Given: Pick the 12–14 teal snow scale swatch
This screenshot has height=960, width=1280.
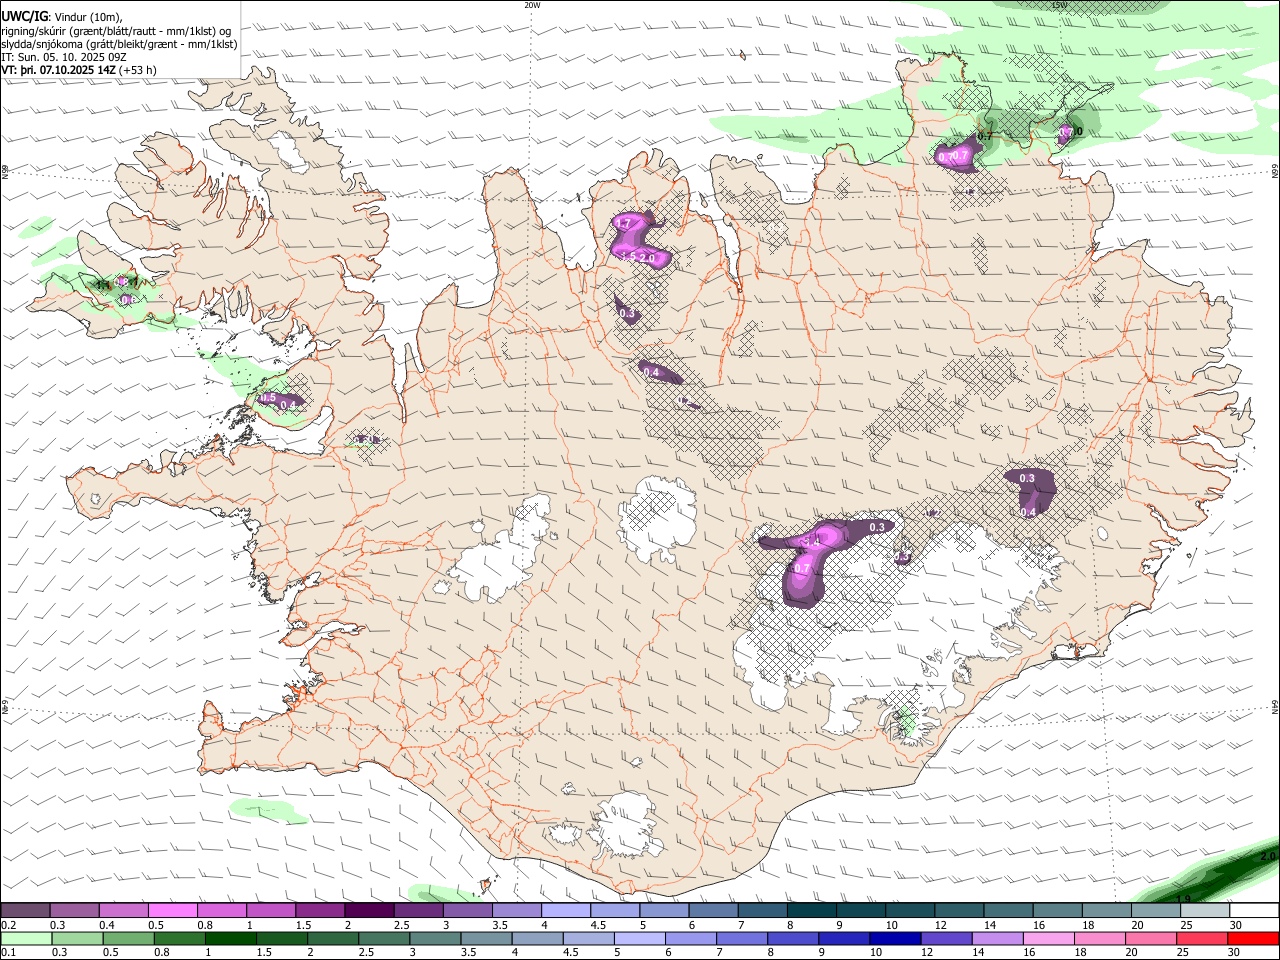Looking at the screenshot, I should point(959,911).
